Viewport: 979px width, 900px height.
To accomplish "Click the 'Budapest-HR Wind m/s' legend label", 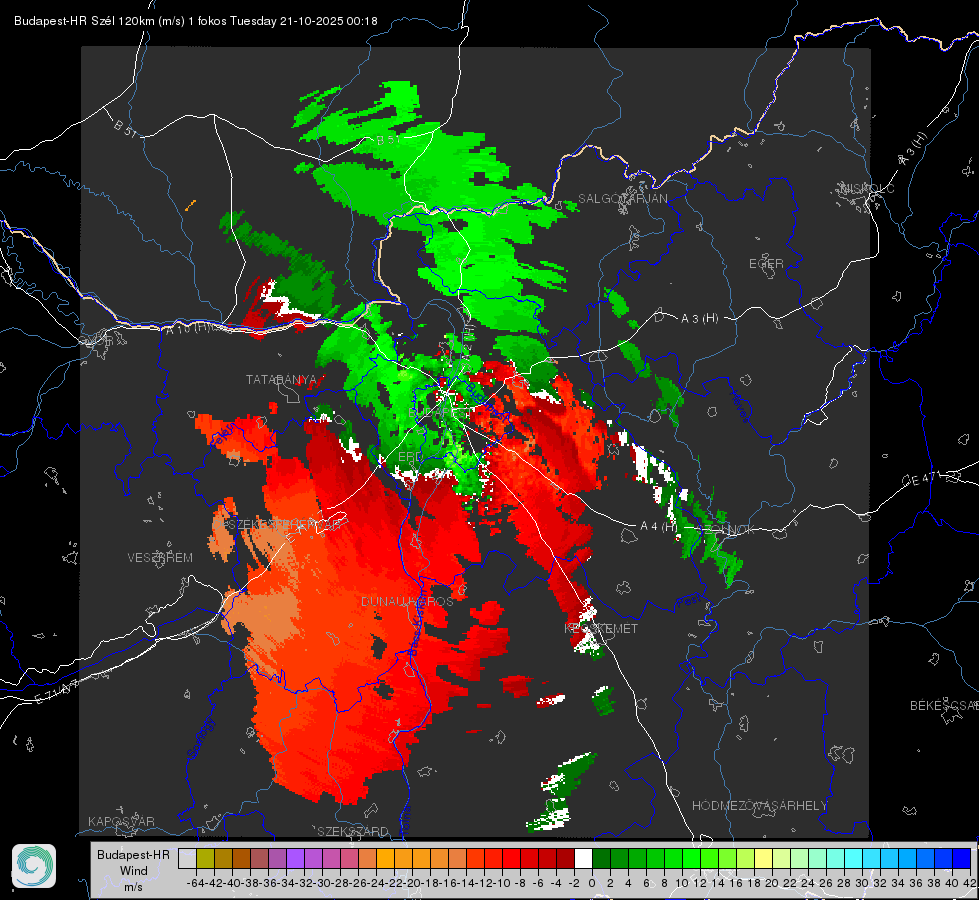I will tap(133, 871).
